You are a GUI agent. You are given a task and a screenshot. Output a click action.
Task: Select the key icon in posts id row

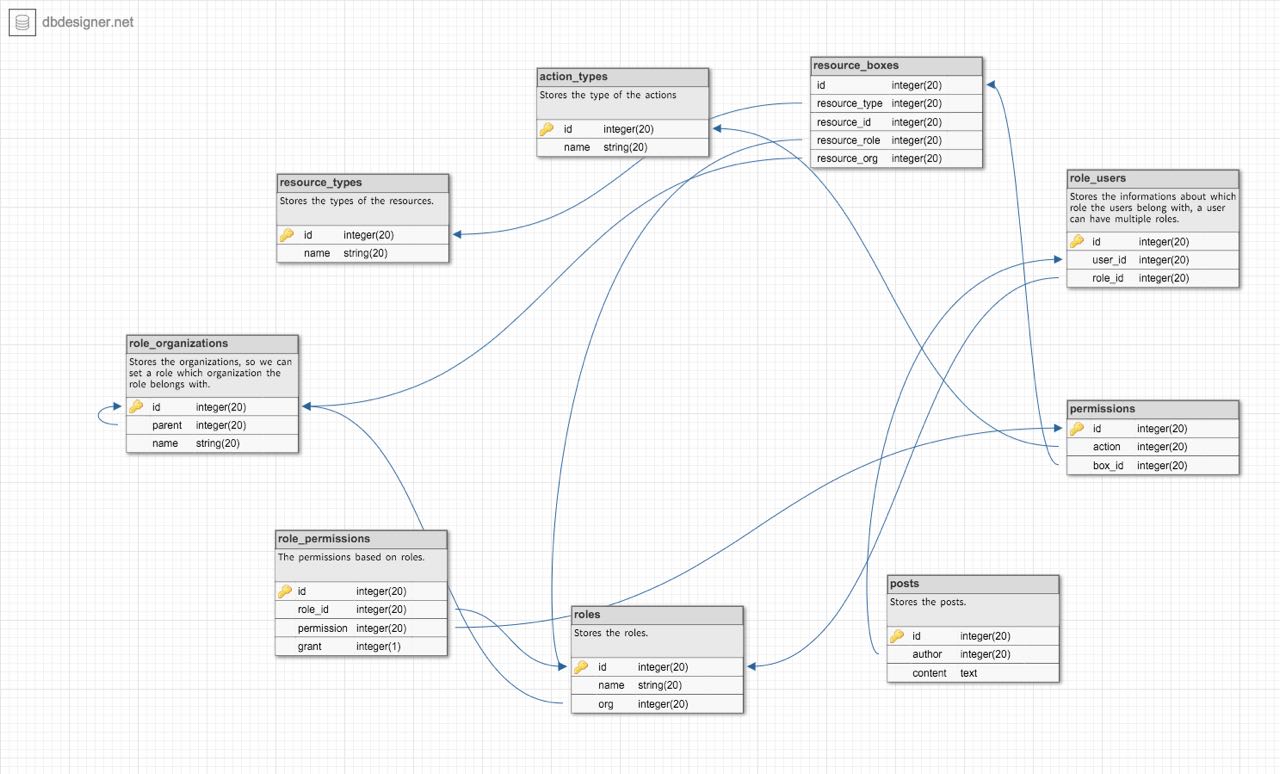[x=897, y=636]
